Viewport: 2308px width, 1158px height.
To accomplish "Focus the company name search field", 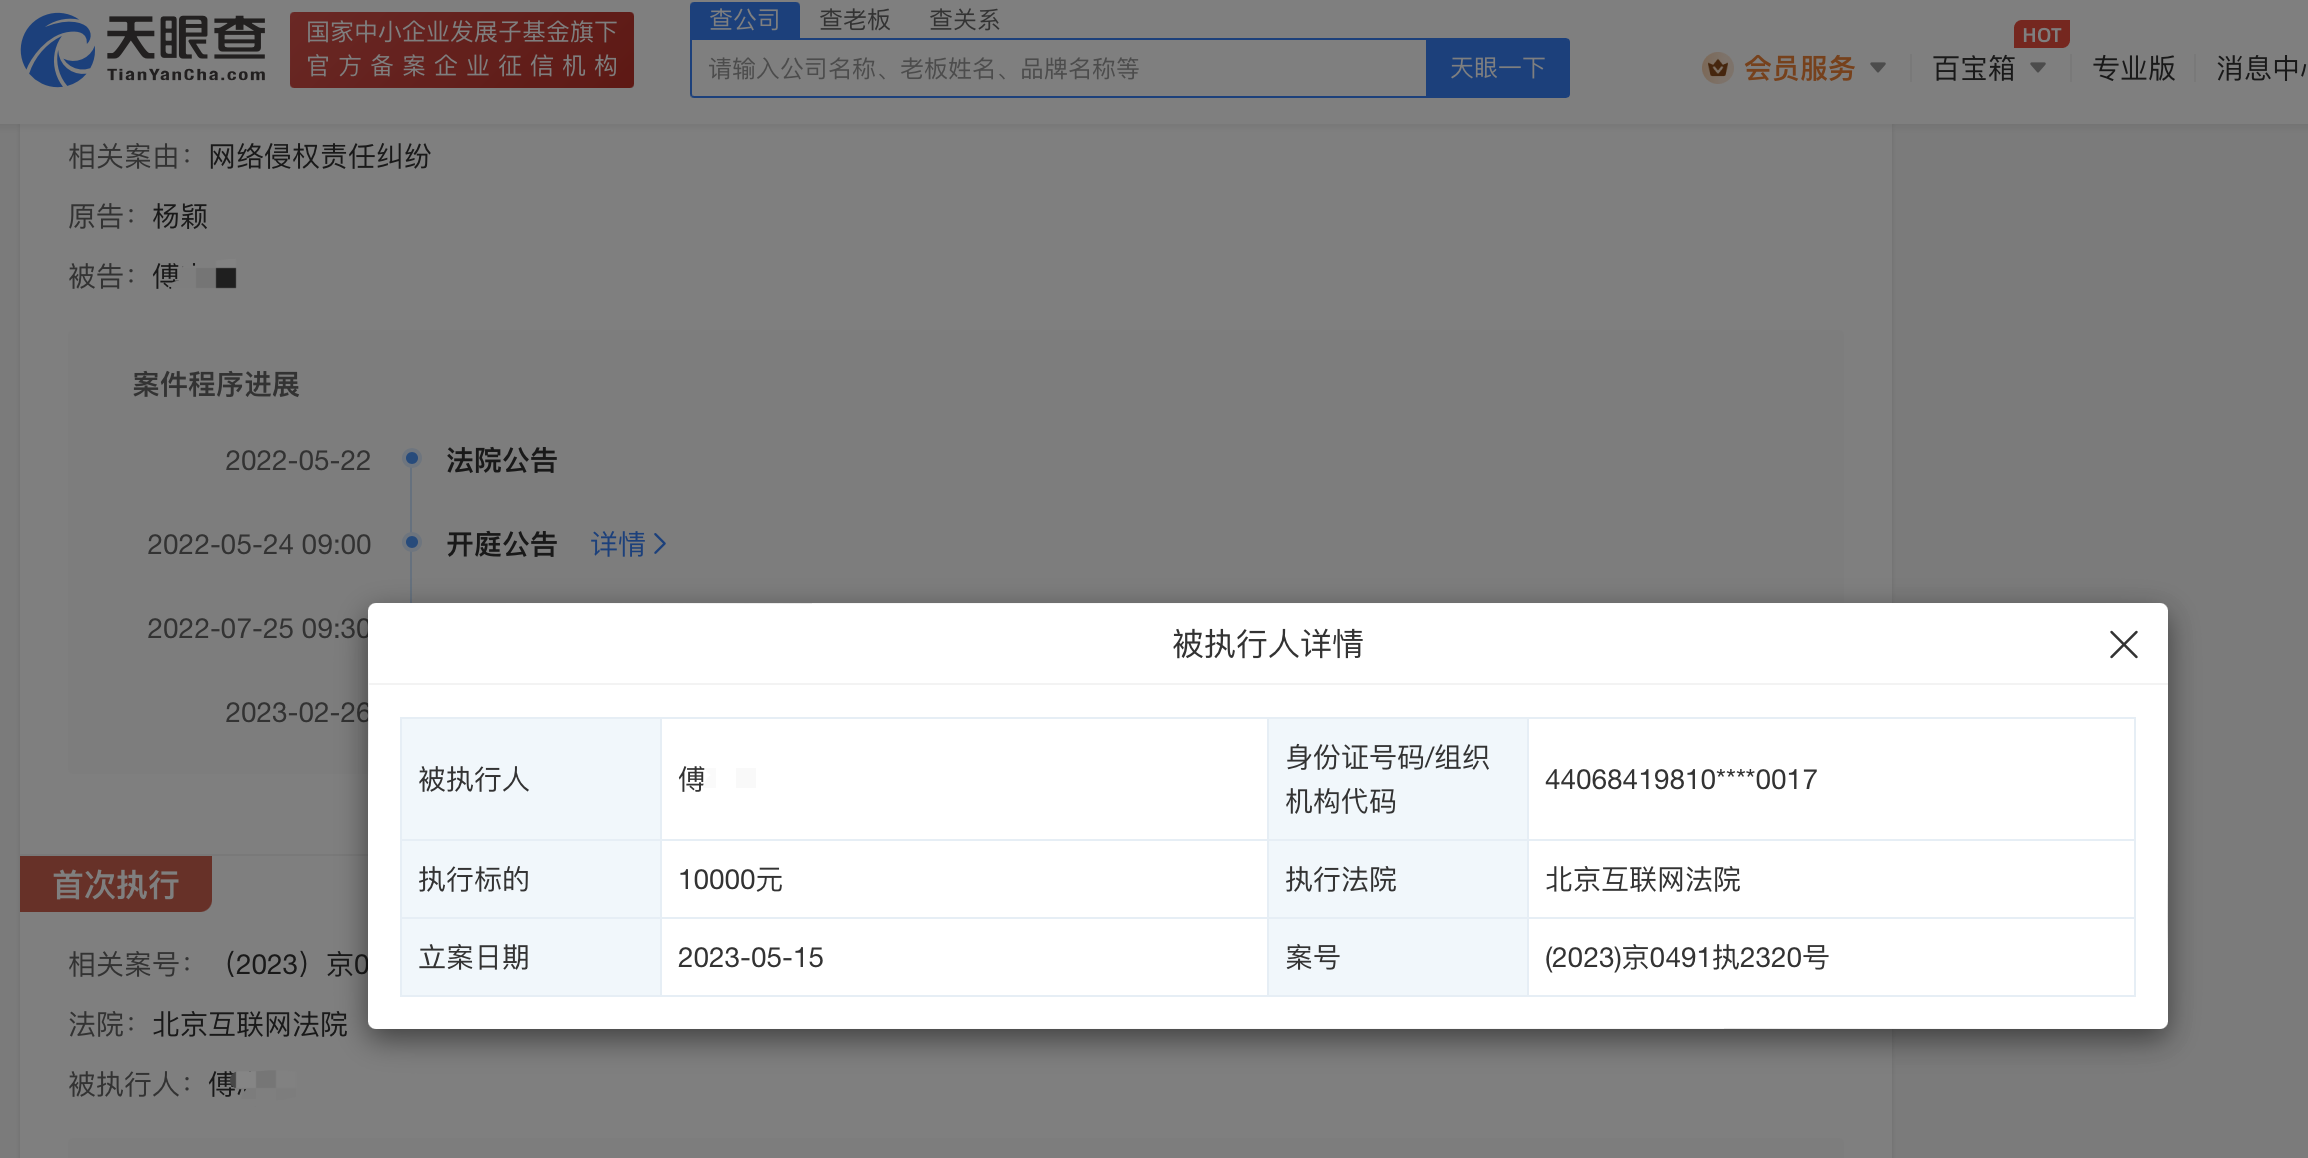I will [1059, 68].
